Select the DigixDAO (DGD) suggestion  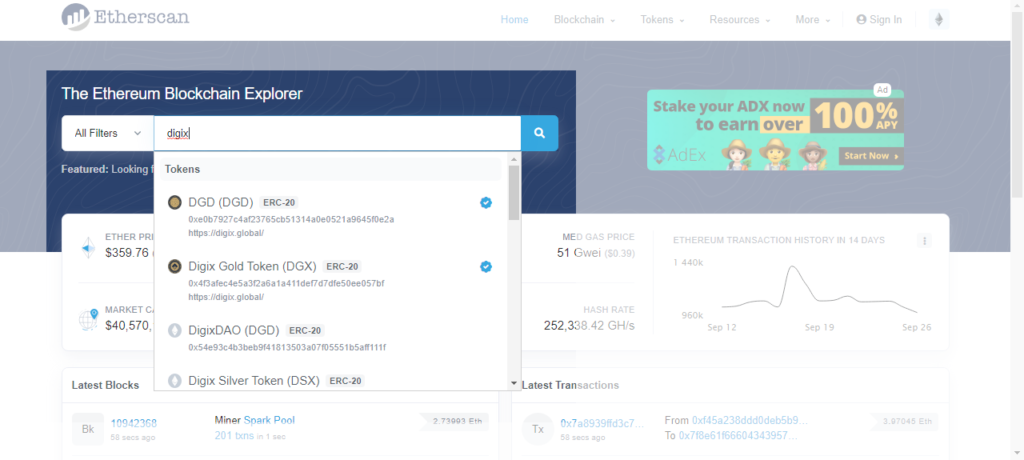330,338
